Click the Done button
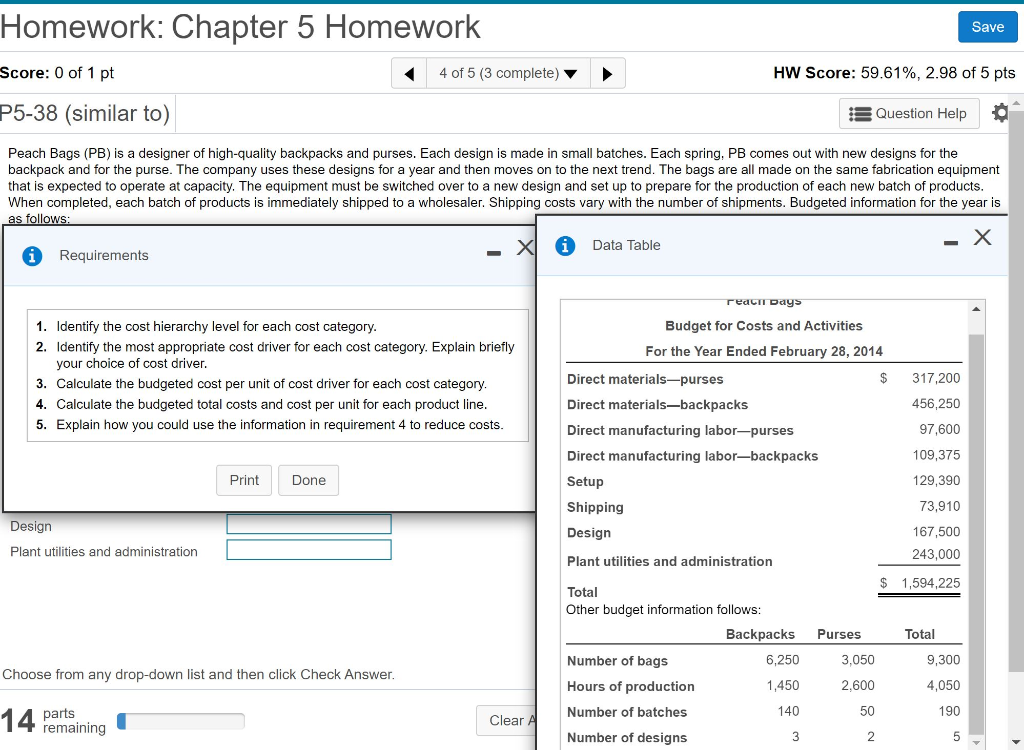Screen dimensions: 1024x750 point(308,480)
